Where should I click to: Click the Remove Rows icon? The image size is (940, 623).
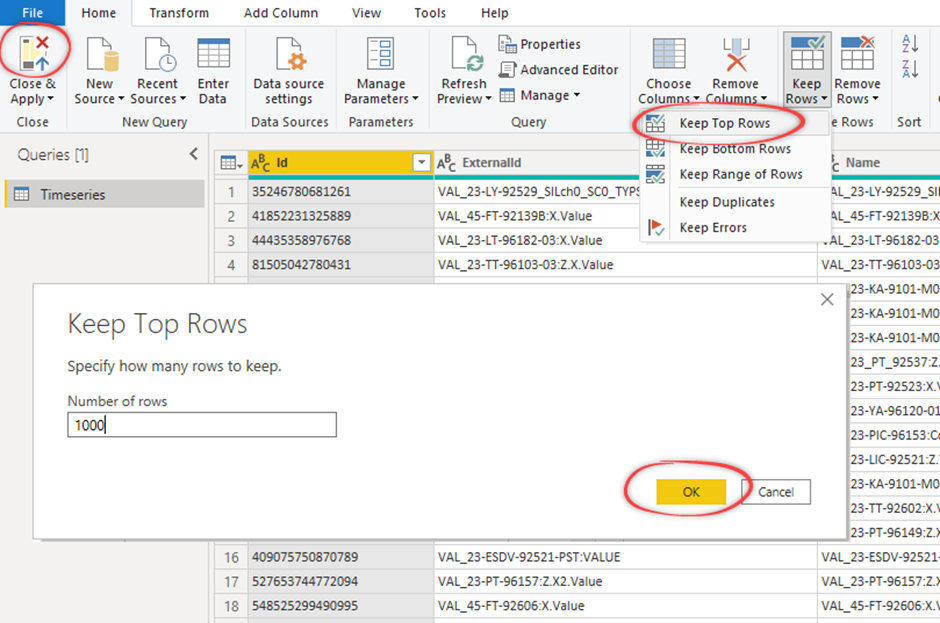[x=857, y=54]
